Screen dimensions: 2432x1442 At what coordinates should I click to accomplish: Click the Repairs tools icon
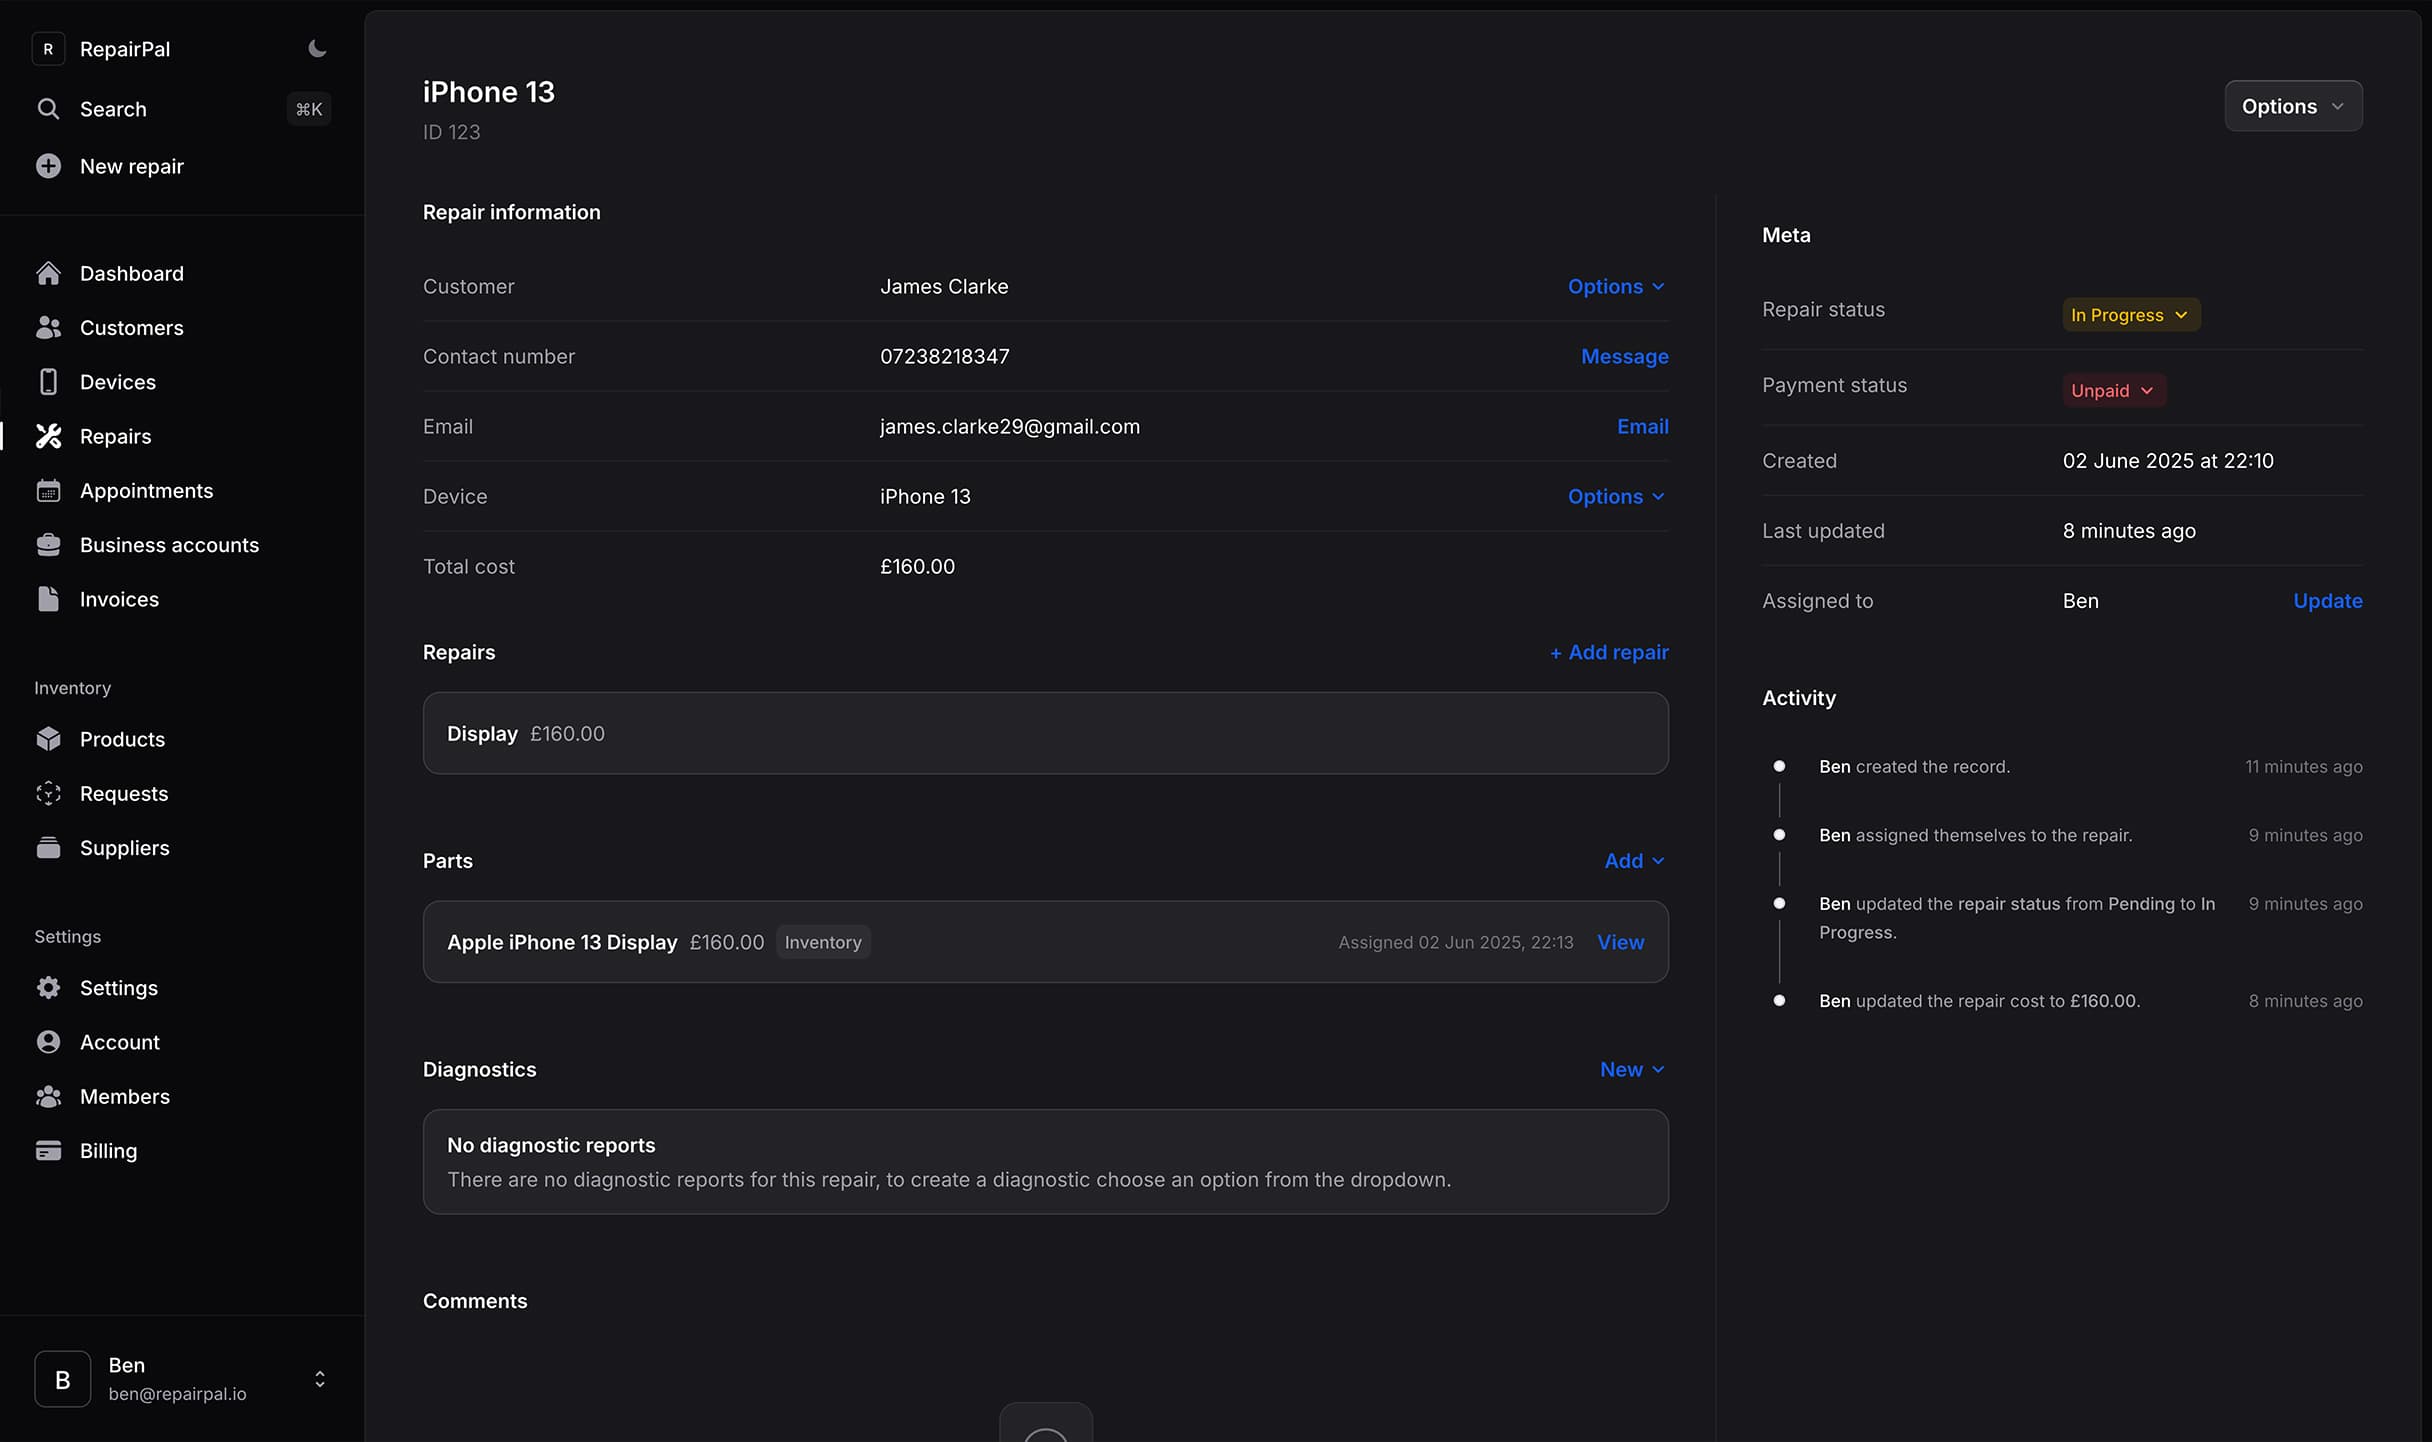[48, 436]
